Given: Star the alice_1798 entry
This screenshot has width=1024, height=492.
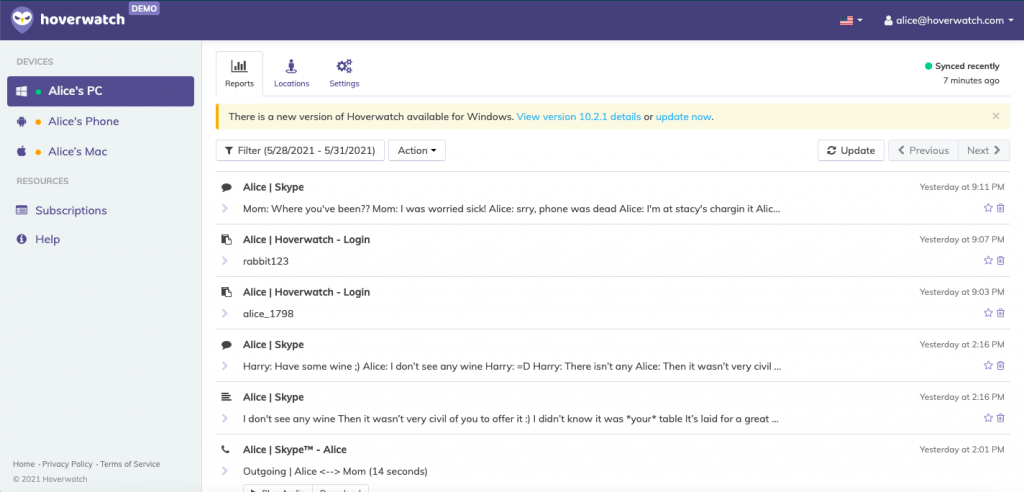Looking at the screenshot, I should 988,313.
